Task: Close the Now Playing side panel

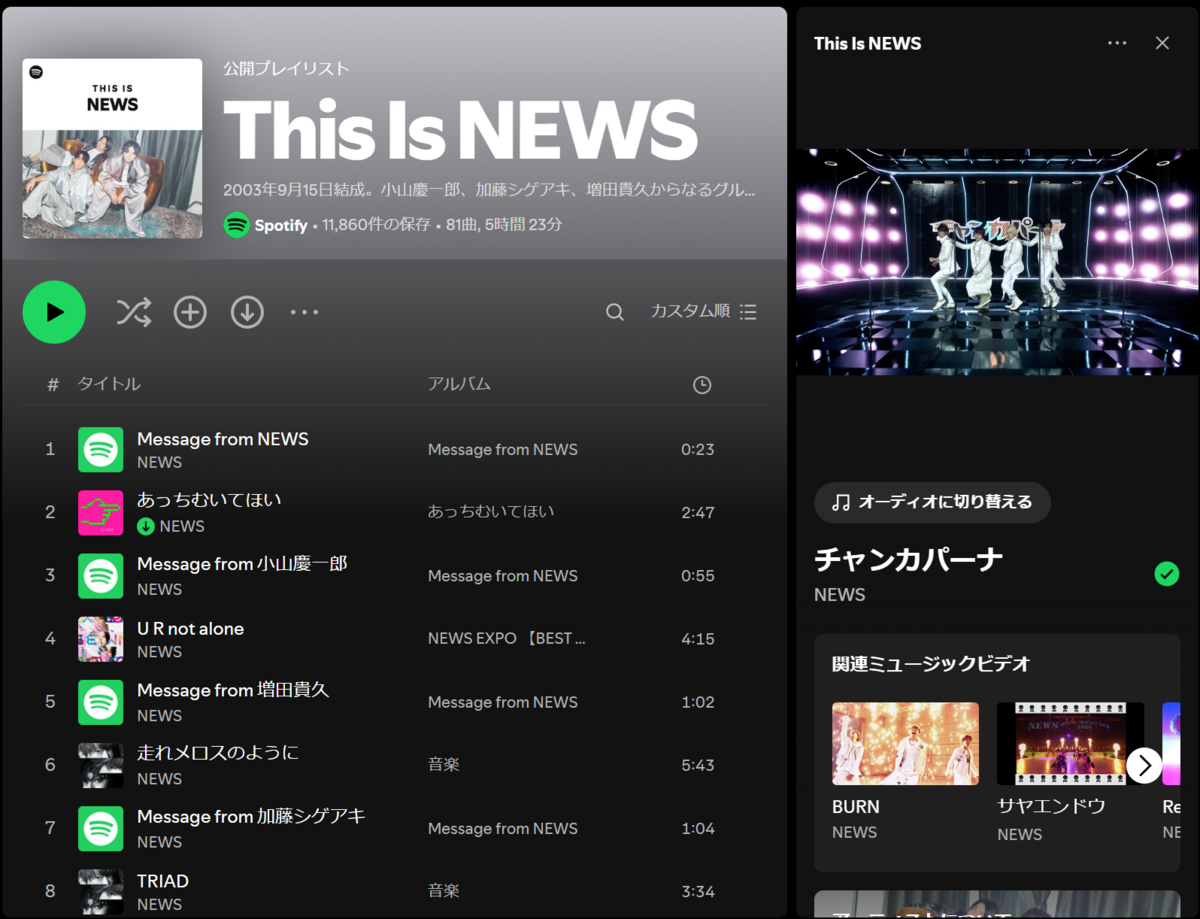Action: click(x=1162, y=43)
